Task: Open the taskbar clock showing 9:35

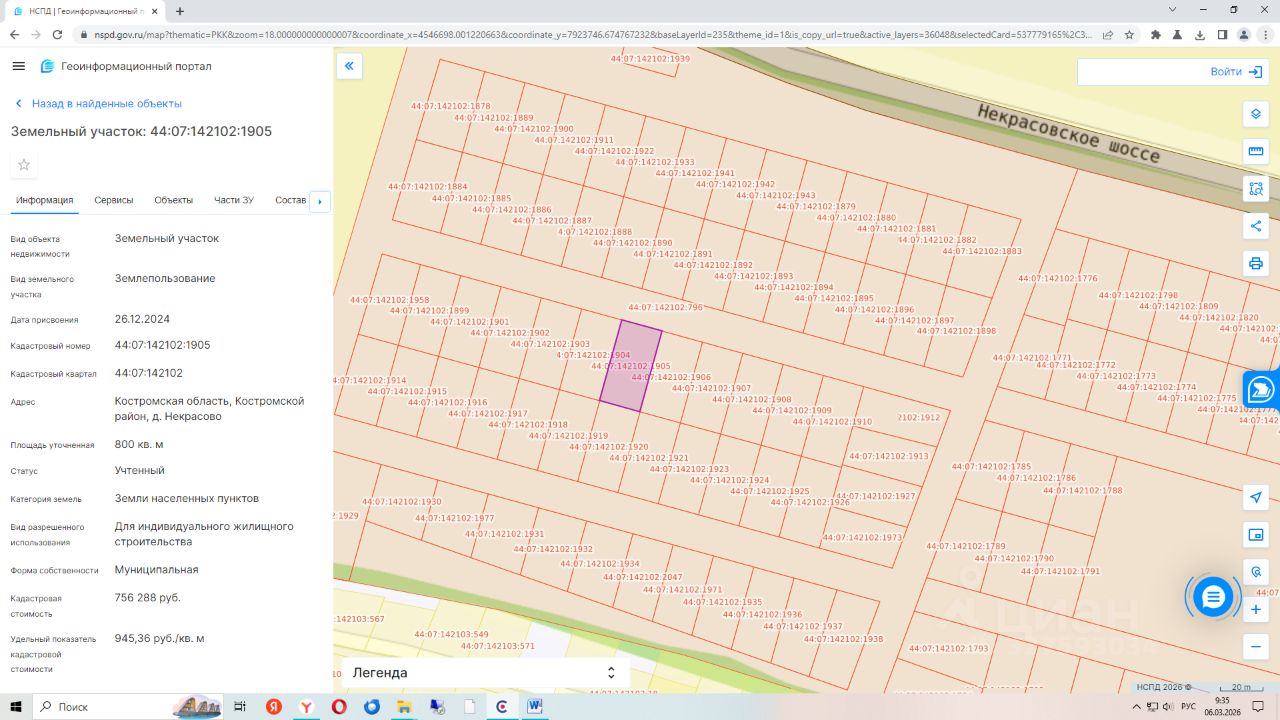Action: point(1223,706)
